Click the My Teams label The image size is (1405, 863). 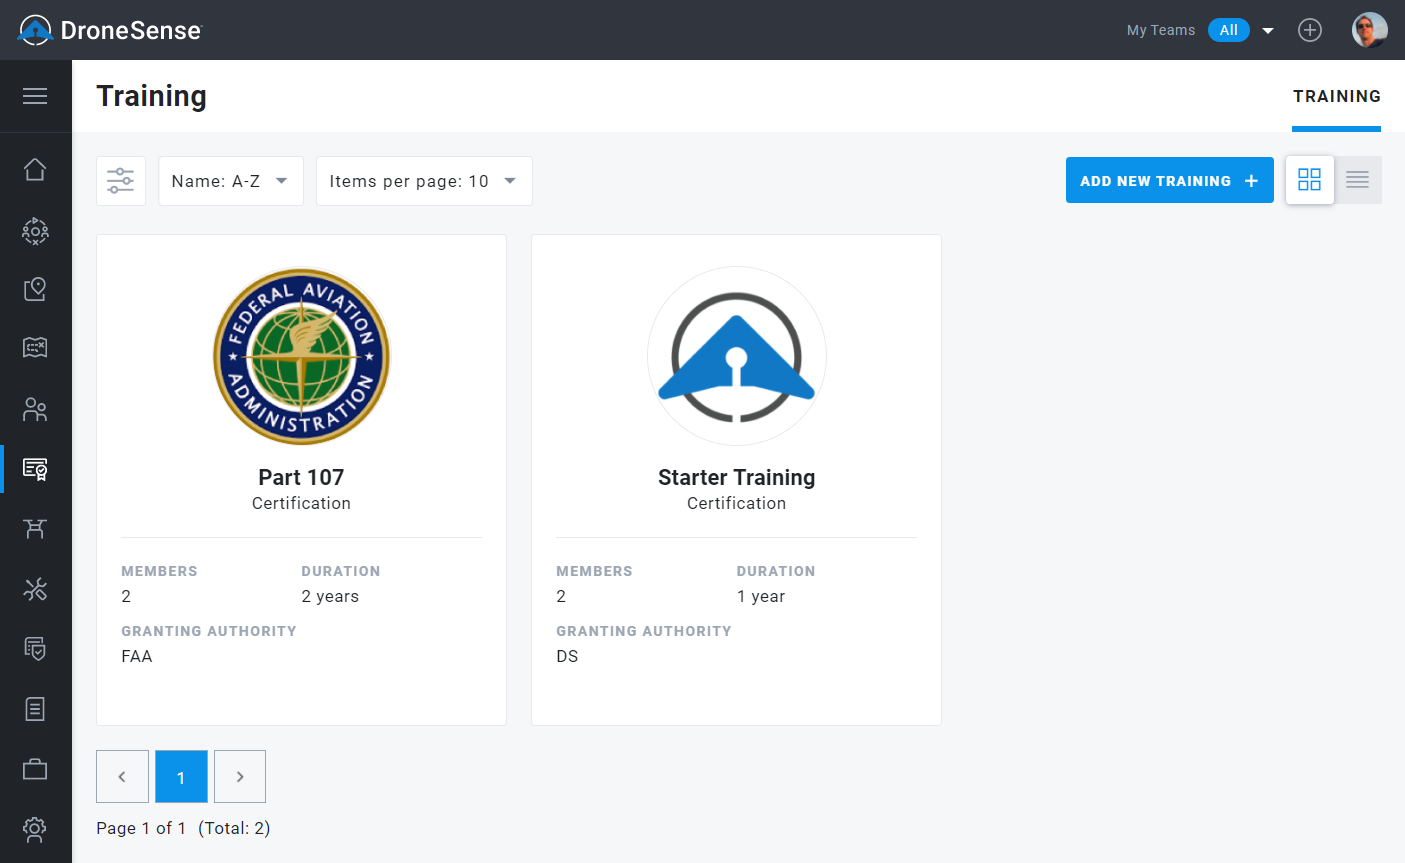pos(1161,30)
